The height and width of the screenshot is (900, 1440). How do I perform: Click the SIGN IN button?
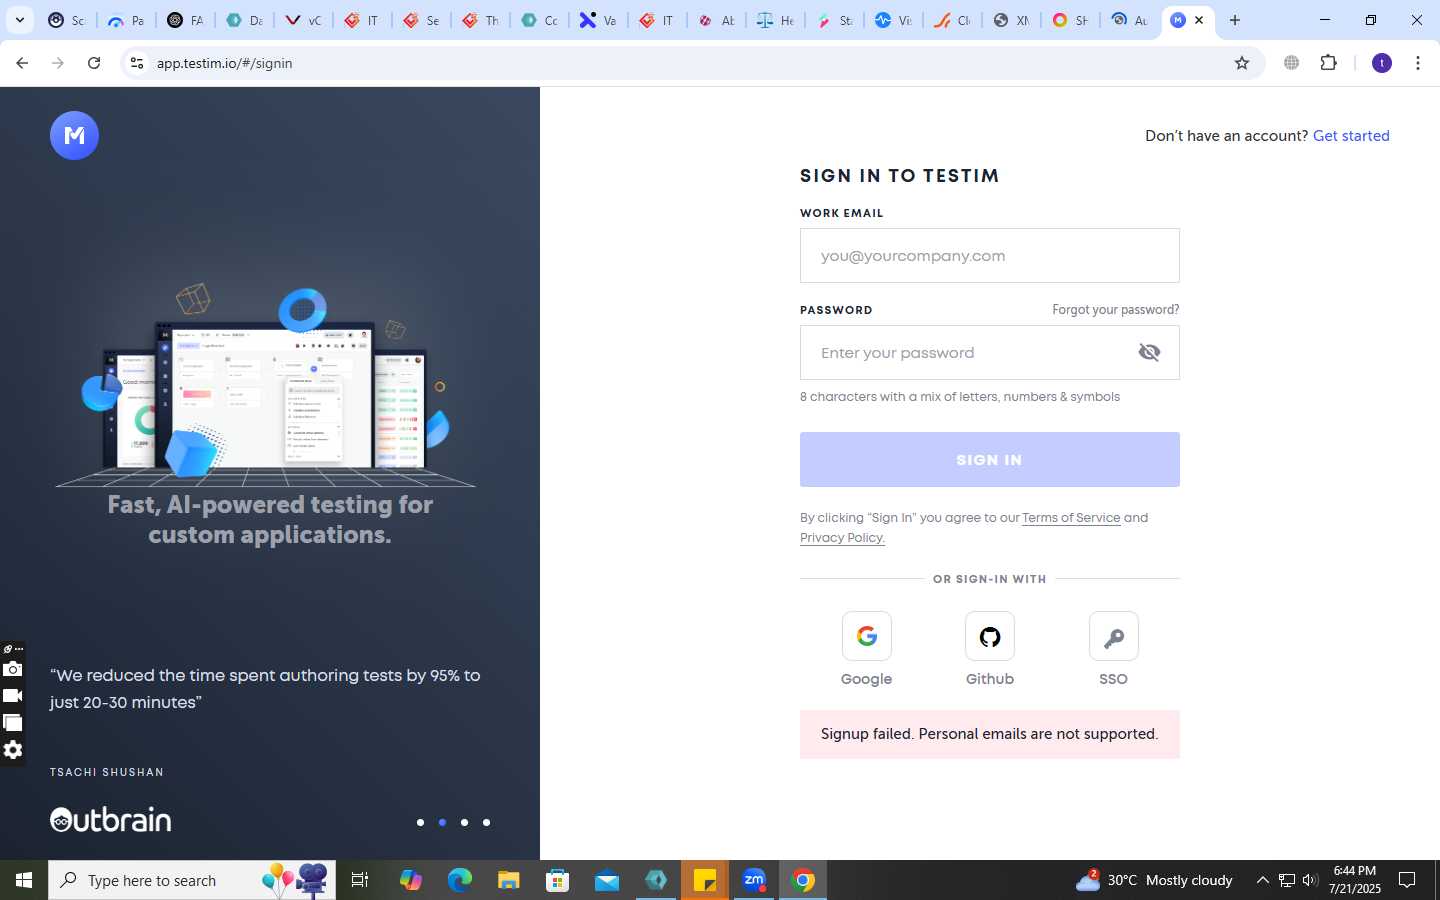point(990,460)
